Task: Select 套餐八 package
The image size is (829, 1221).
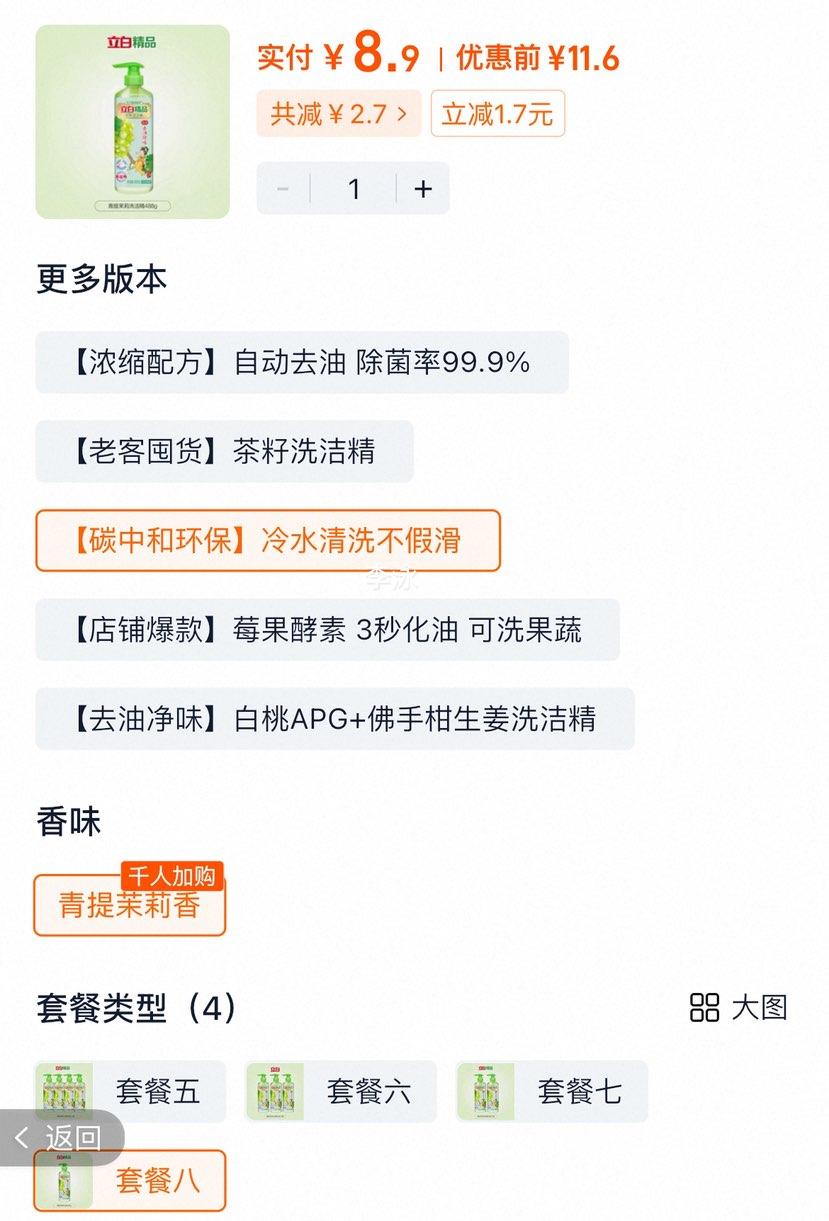Action: (x=130, y=1181)
